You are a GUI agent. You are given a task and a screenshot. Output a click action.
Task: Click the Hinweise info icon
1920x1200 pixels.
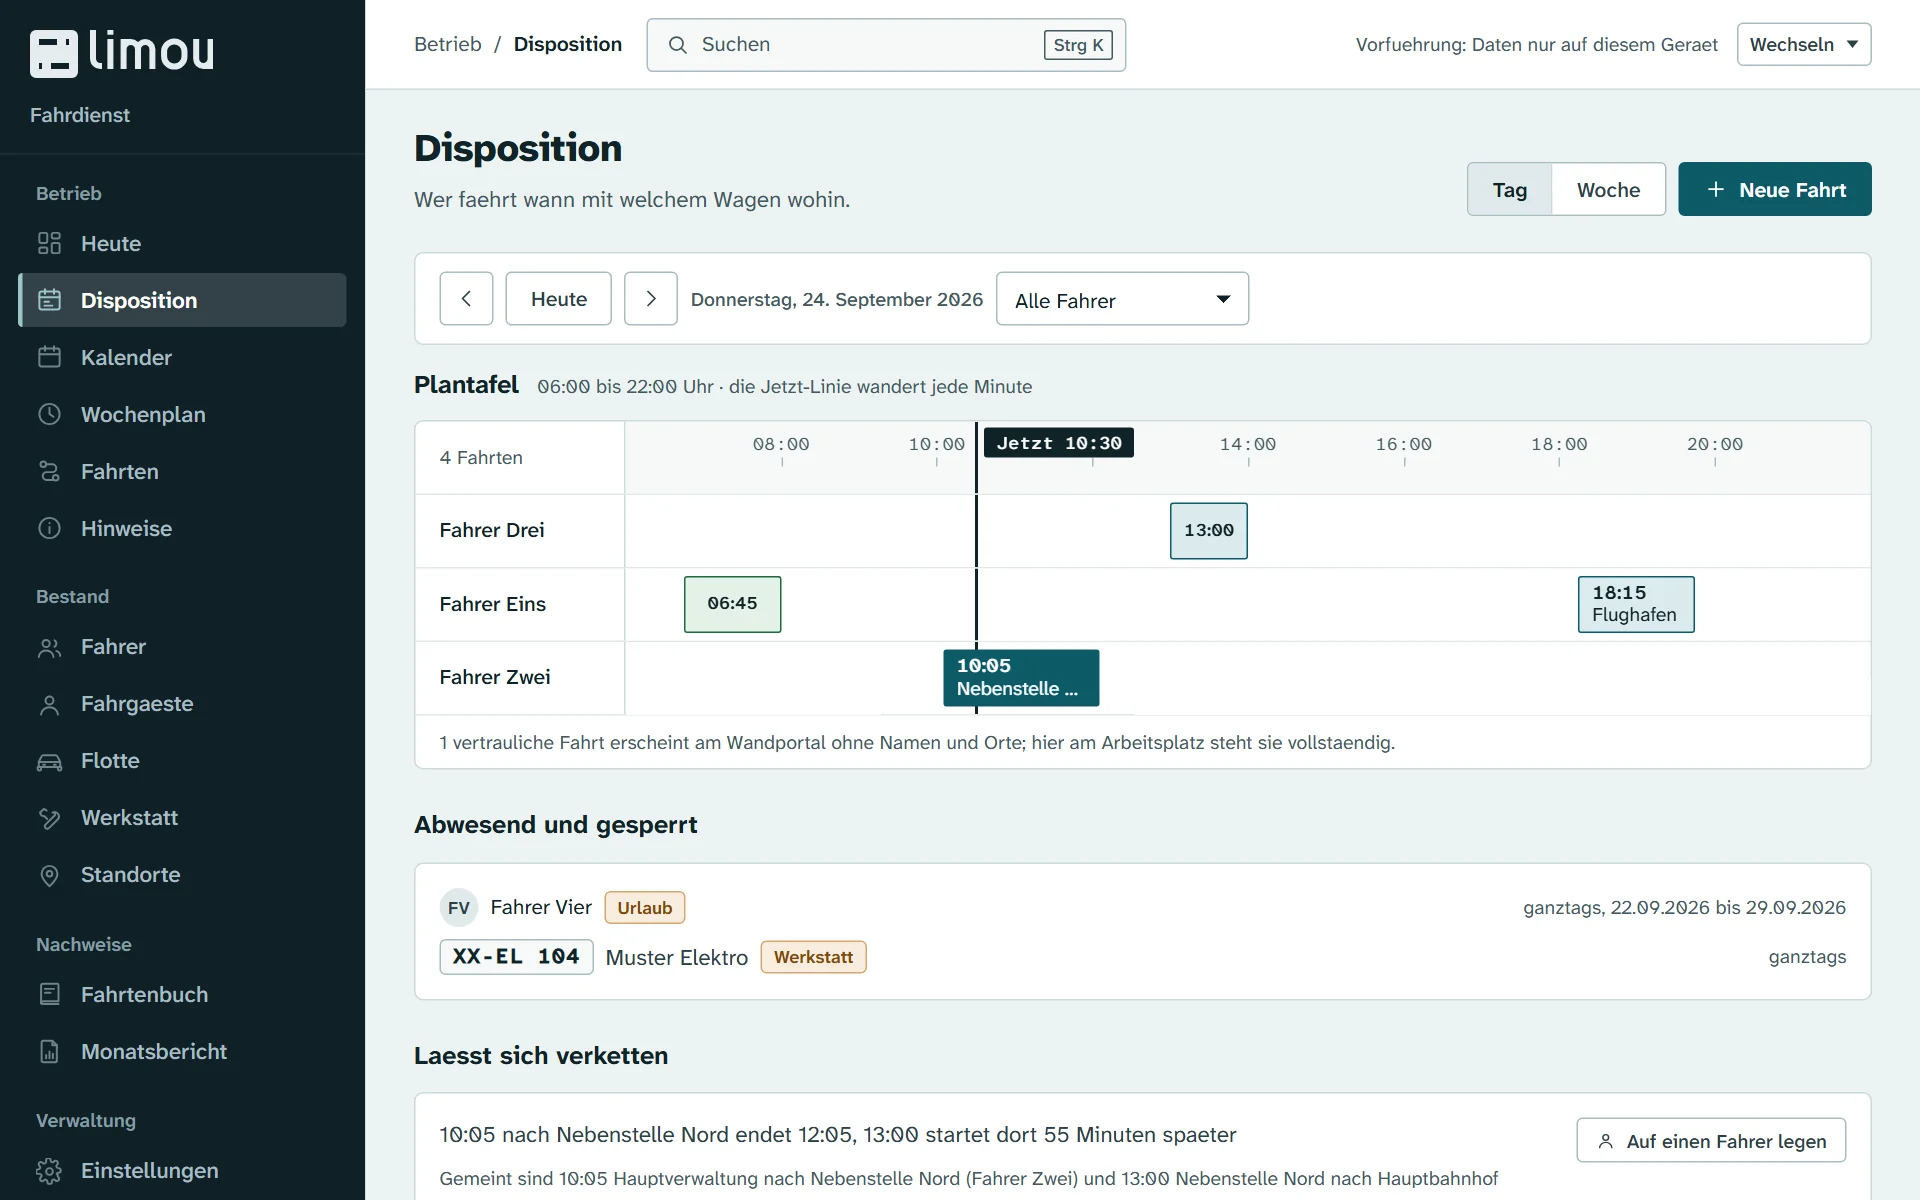[x=49, y=528]
